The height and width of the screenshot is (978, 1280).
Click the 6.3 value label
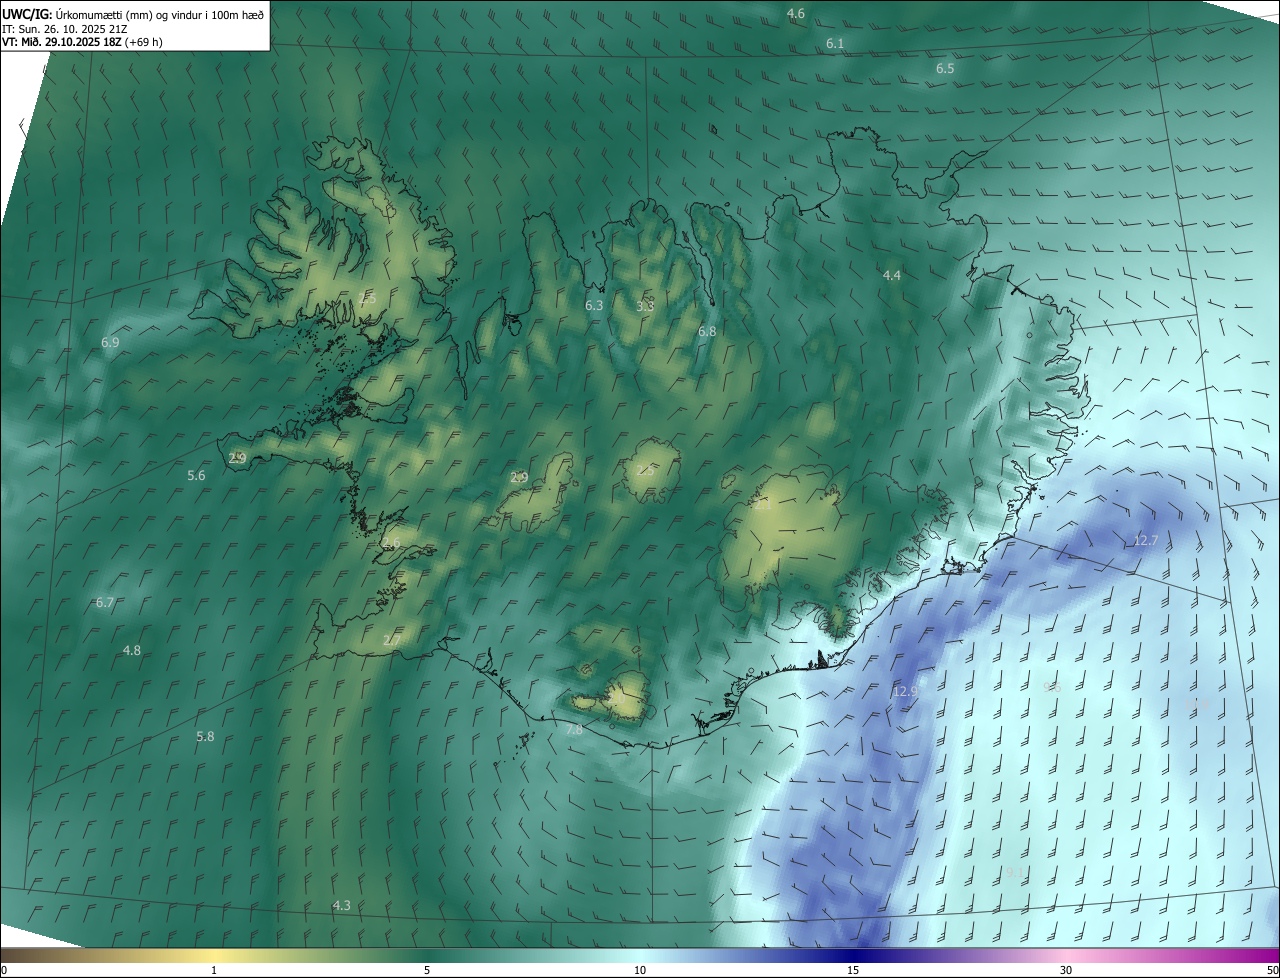pyautogui.click(x=594, y=305)
